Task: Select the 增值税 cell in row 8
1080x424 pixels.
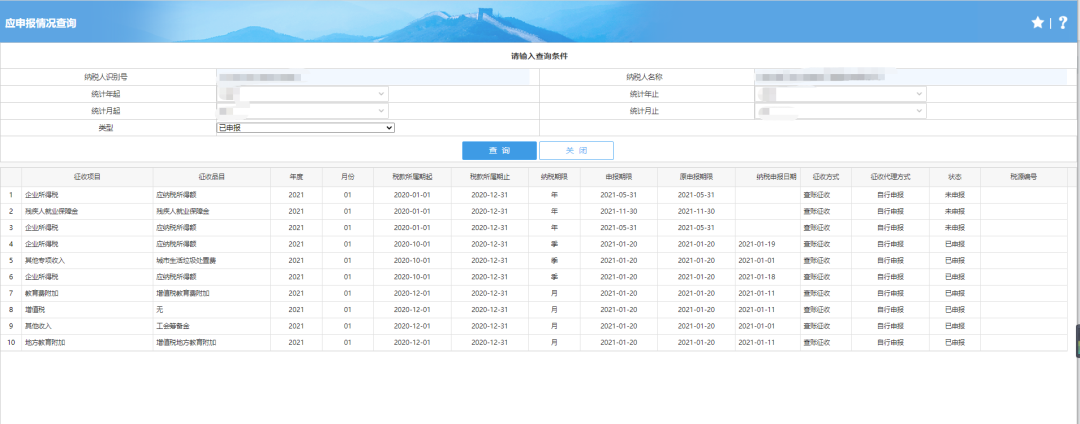Action: pyautogui.click(x=87, y=310)
